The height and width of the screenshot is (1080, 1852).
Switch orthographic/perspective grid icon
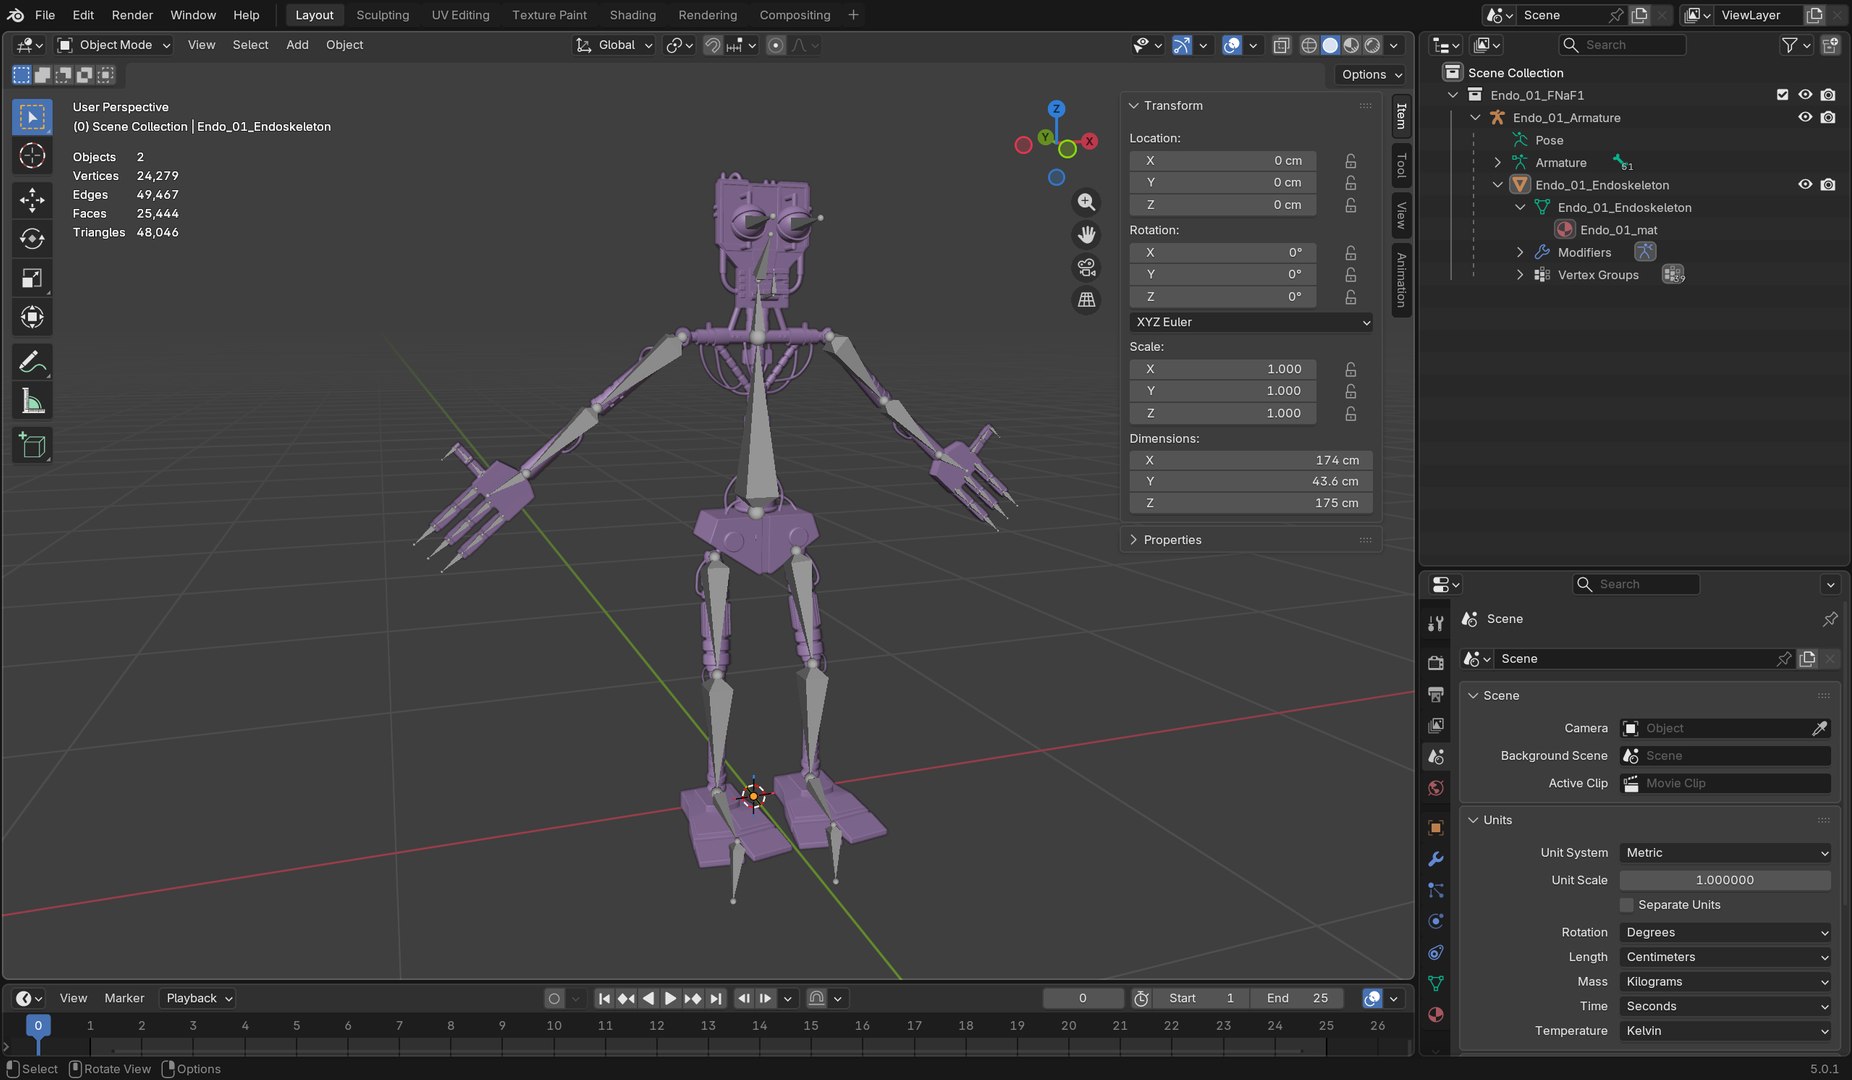point(1086,299)
